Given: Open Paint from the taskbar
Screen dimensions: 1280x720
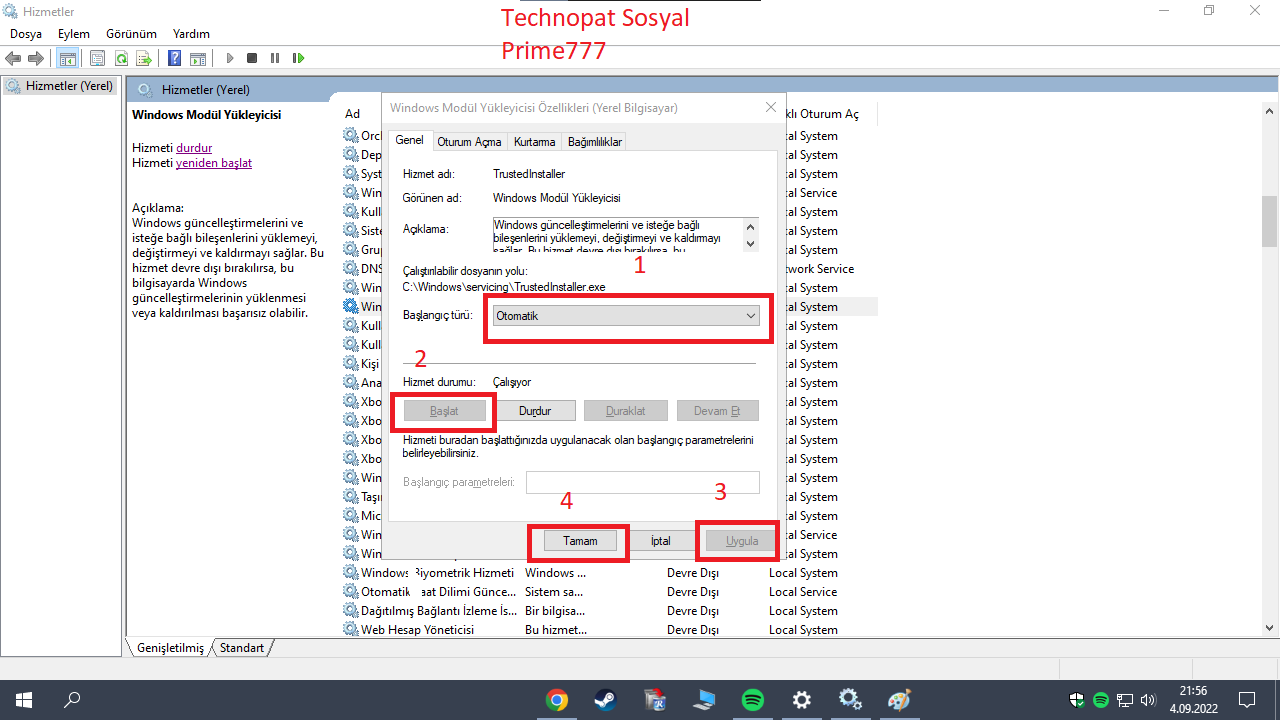Looking at the screenshot, I should [x=899, y=700].
